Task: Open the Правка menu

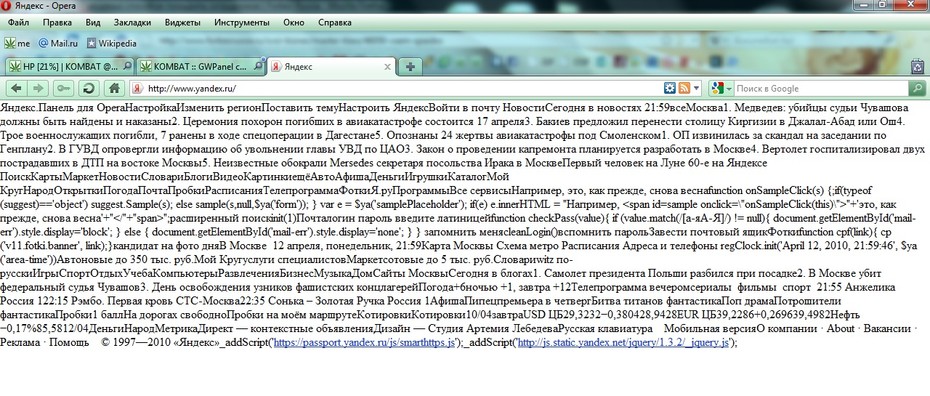Action: point(57,23)
